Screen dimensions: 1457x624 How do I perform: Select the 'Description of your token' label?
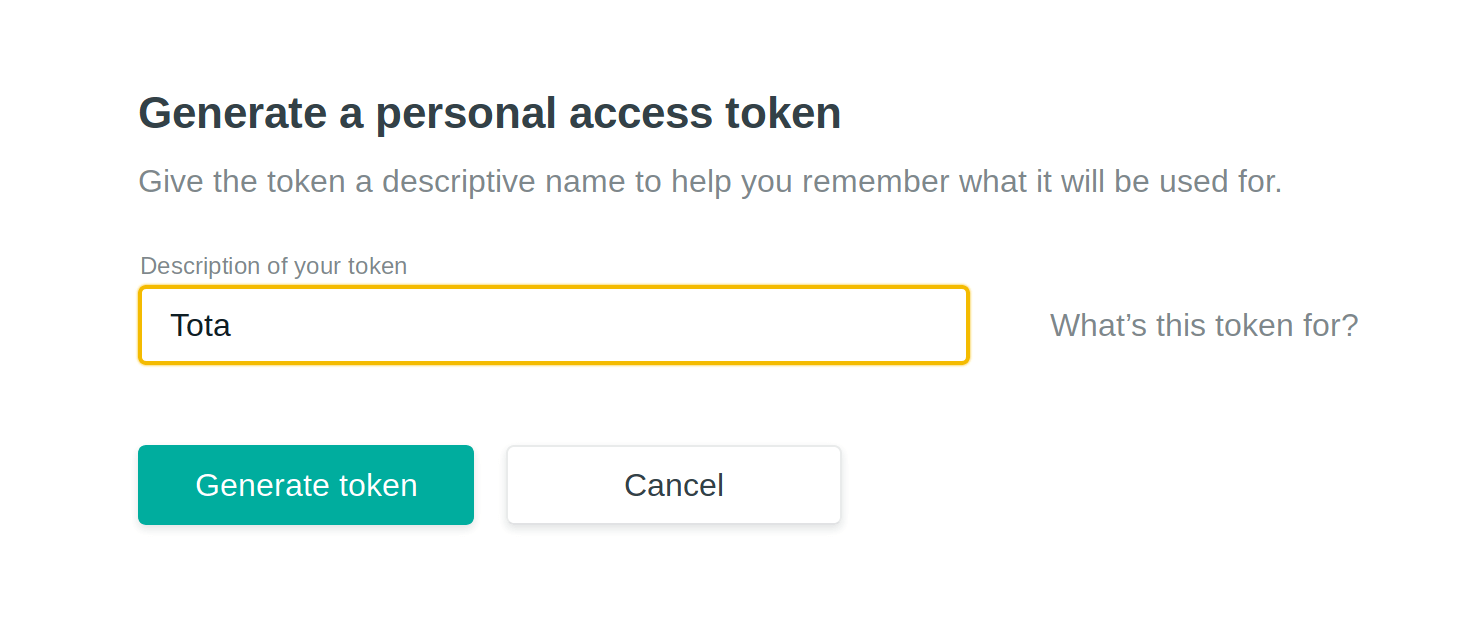[273, 265]
